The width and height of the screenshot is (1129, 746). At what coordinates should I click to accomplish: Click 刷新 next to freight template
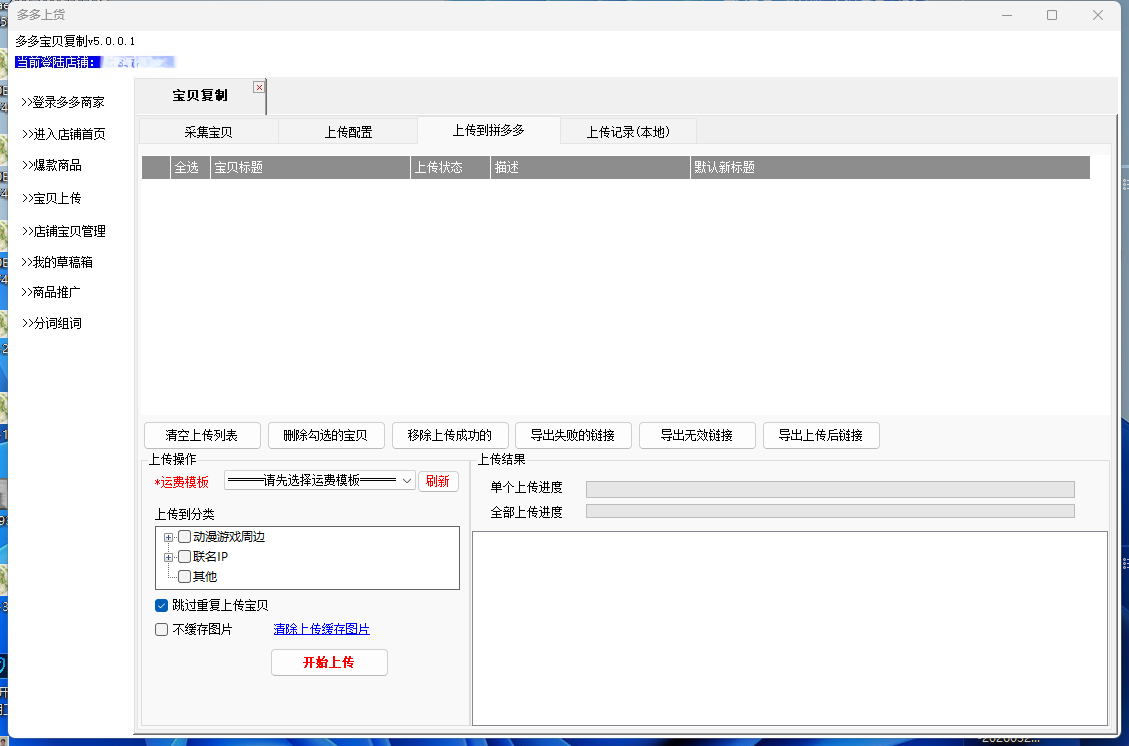438,481
